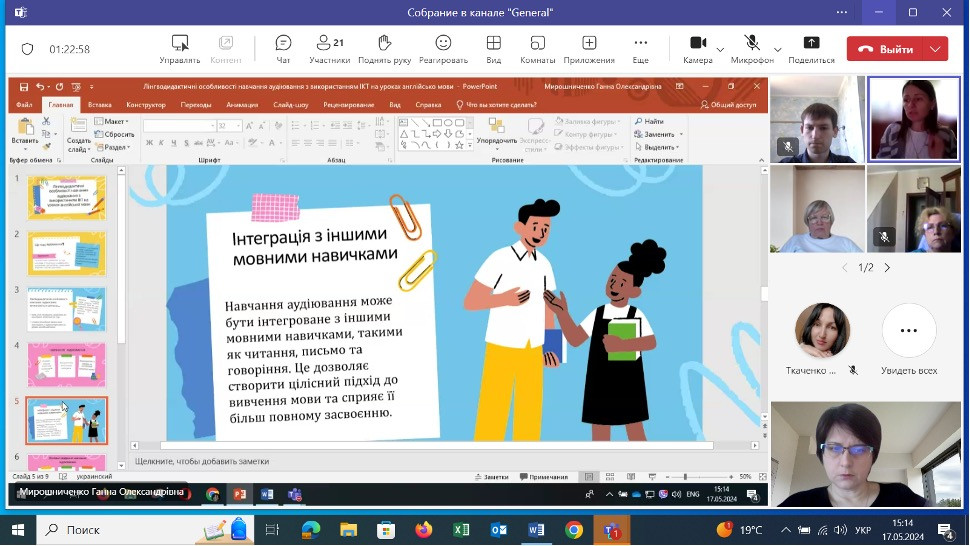Open the weather widget showing 19°C
The width and height of the screenshot is (970, 546).
(x=740, y=530)
